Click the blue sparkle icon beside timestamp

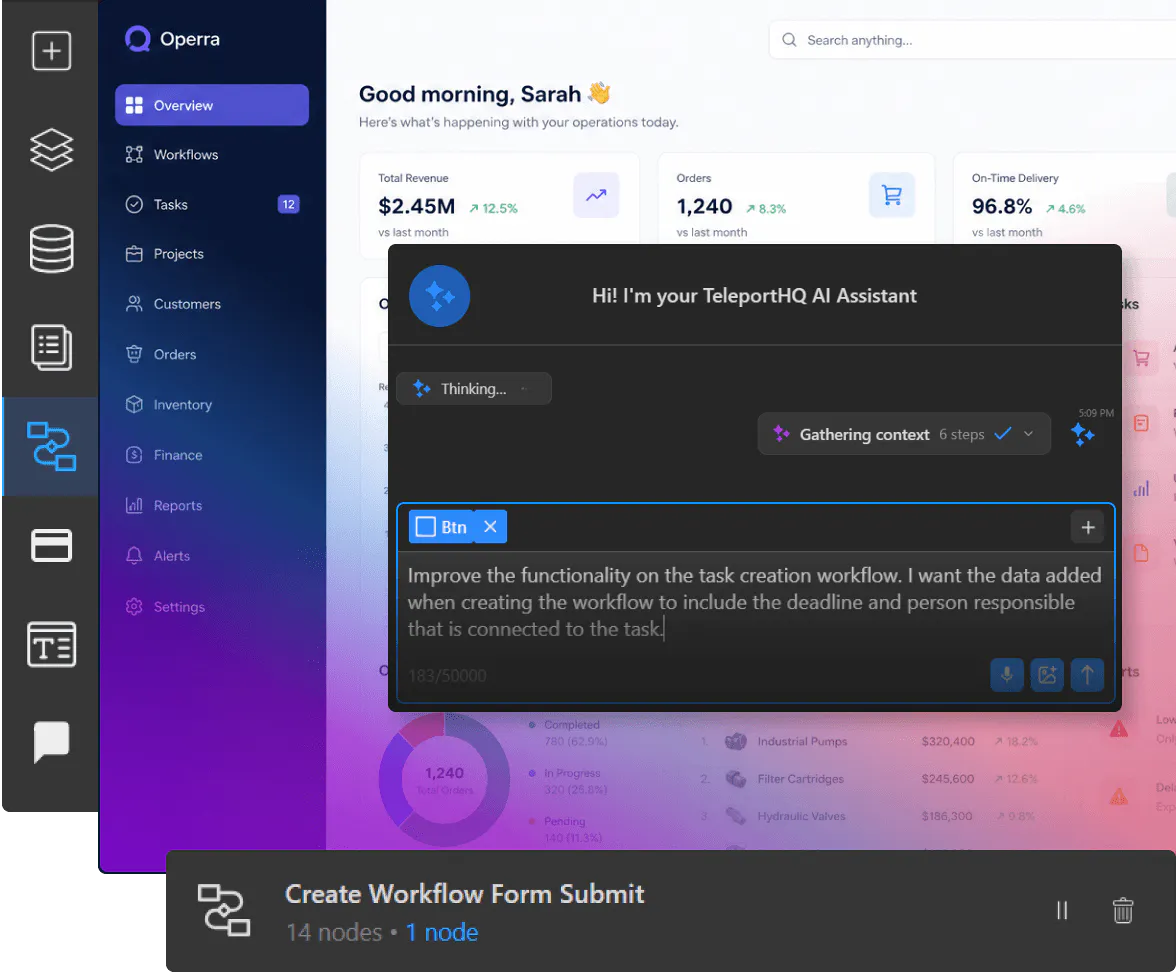(1082, 434)
